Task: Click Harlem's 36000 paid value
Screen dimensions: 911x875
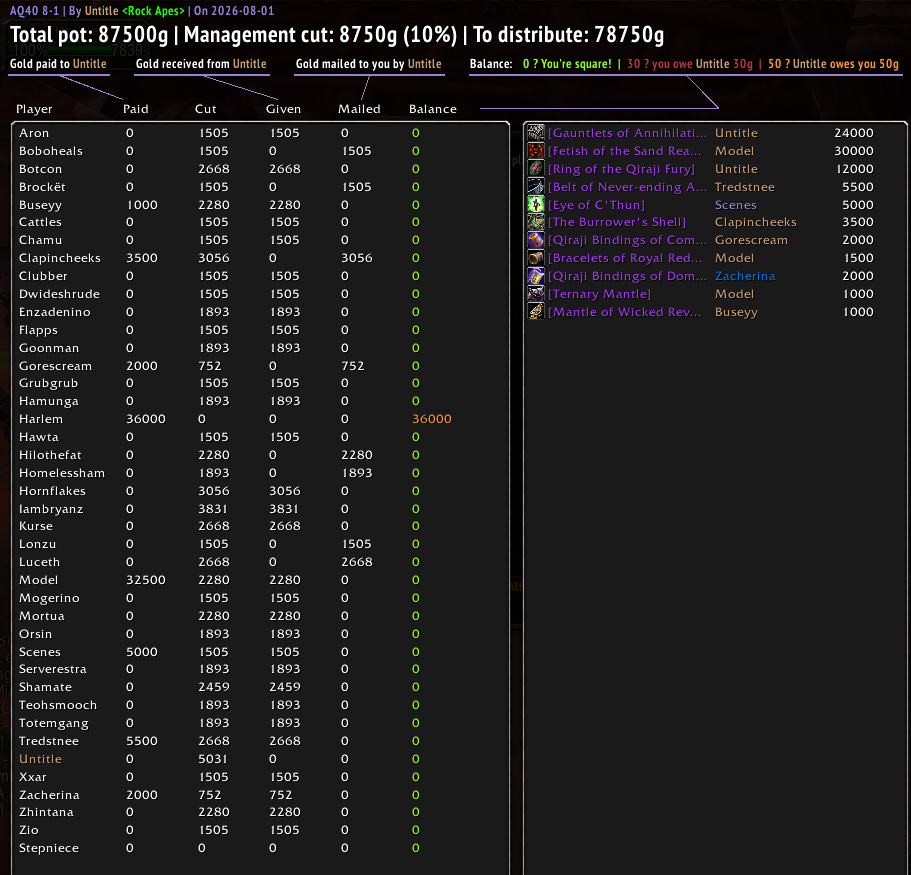Action: tap(146, 419)
